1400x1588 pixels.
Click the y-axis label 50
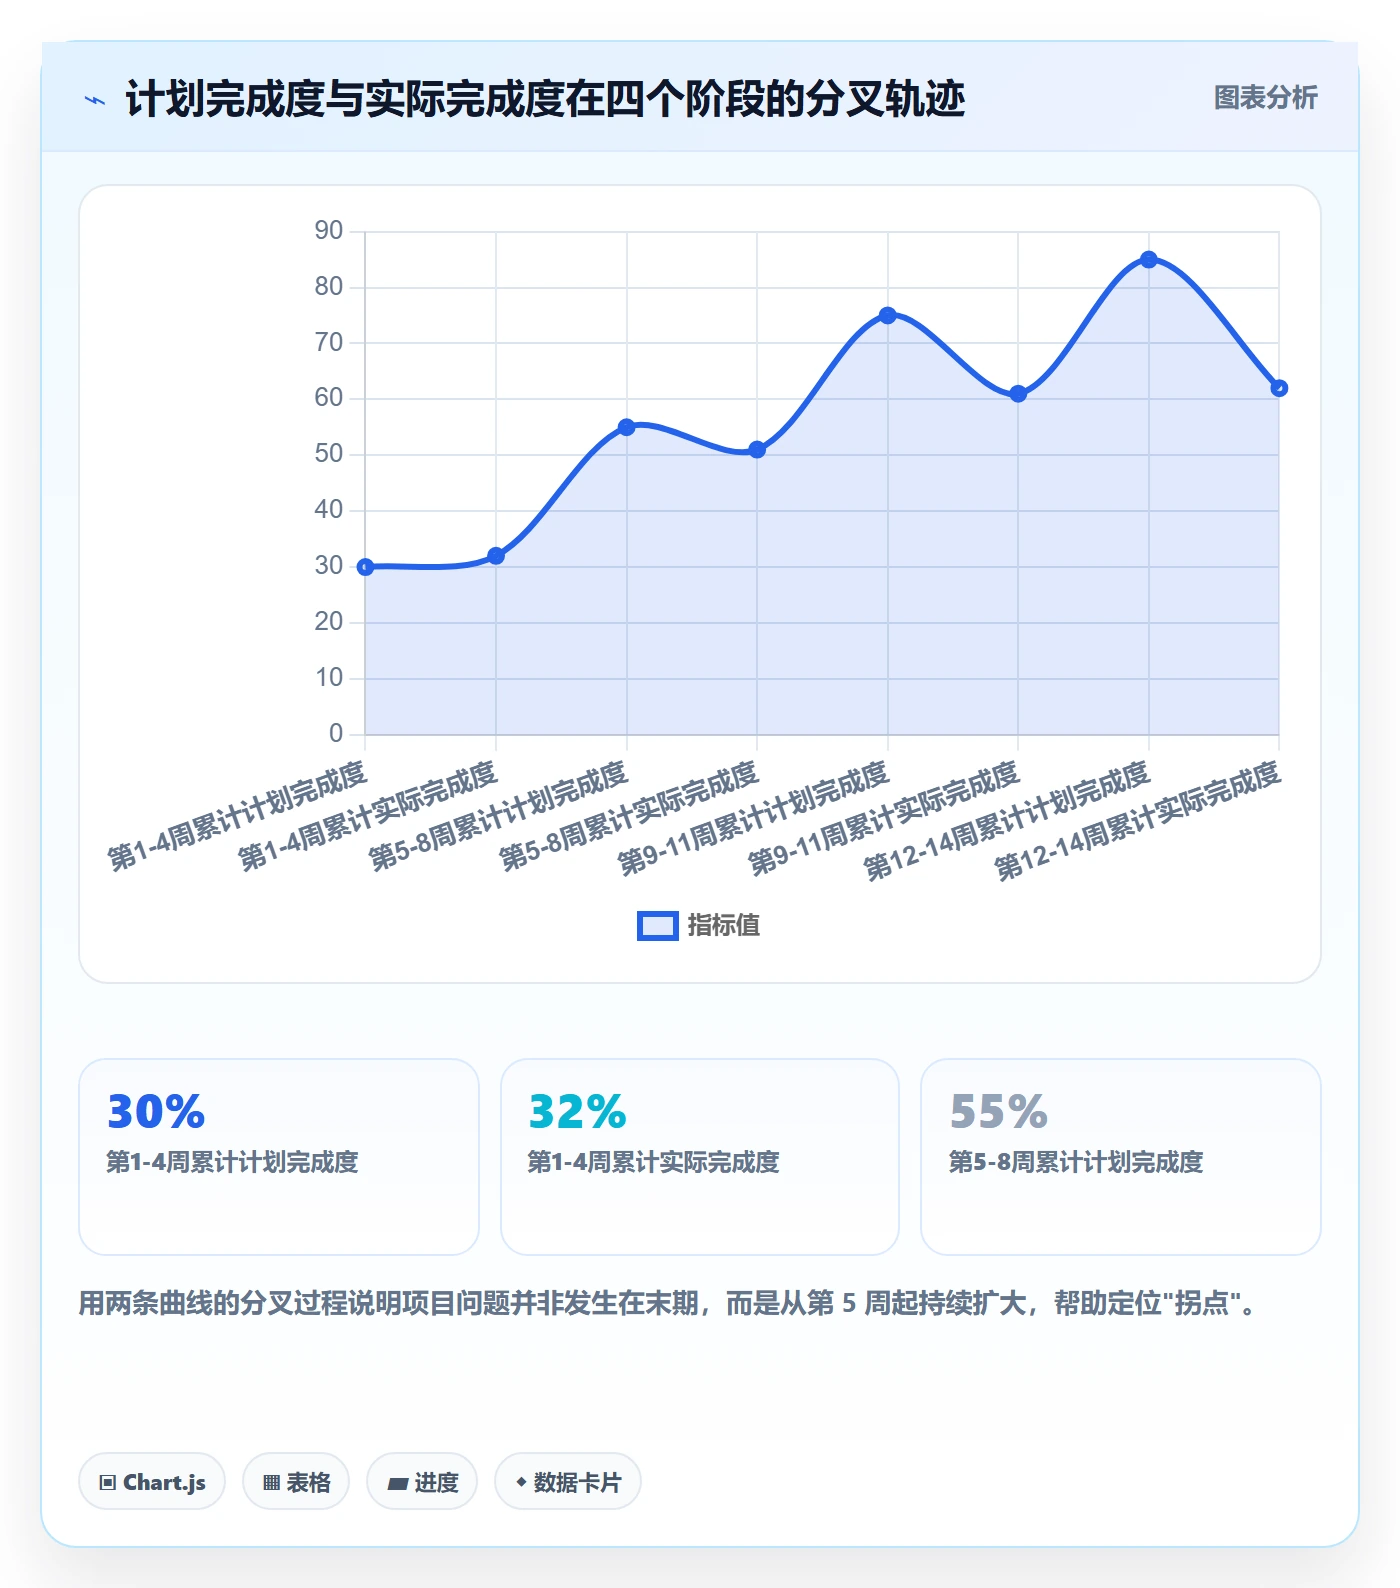[329, 454]
